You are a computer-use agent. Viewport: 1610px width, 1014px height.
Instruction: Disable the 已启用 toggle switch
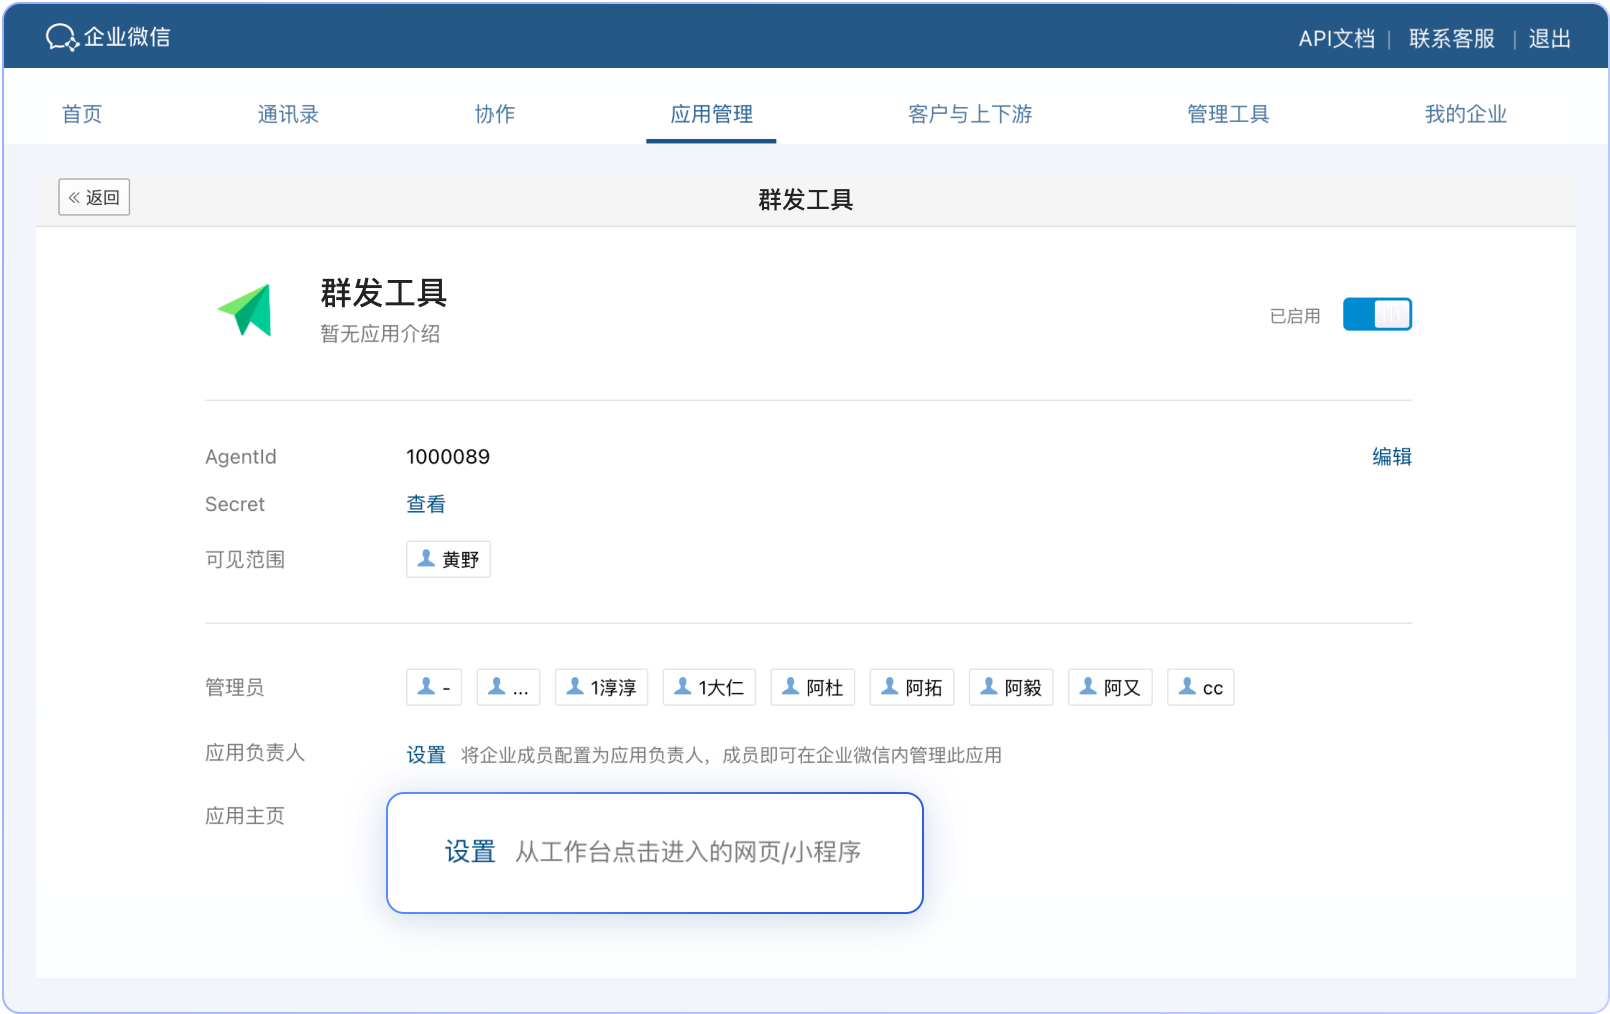(x=1377, y=315)
